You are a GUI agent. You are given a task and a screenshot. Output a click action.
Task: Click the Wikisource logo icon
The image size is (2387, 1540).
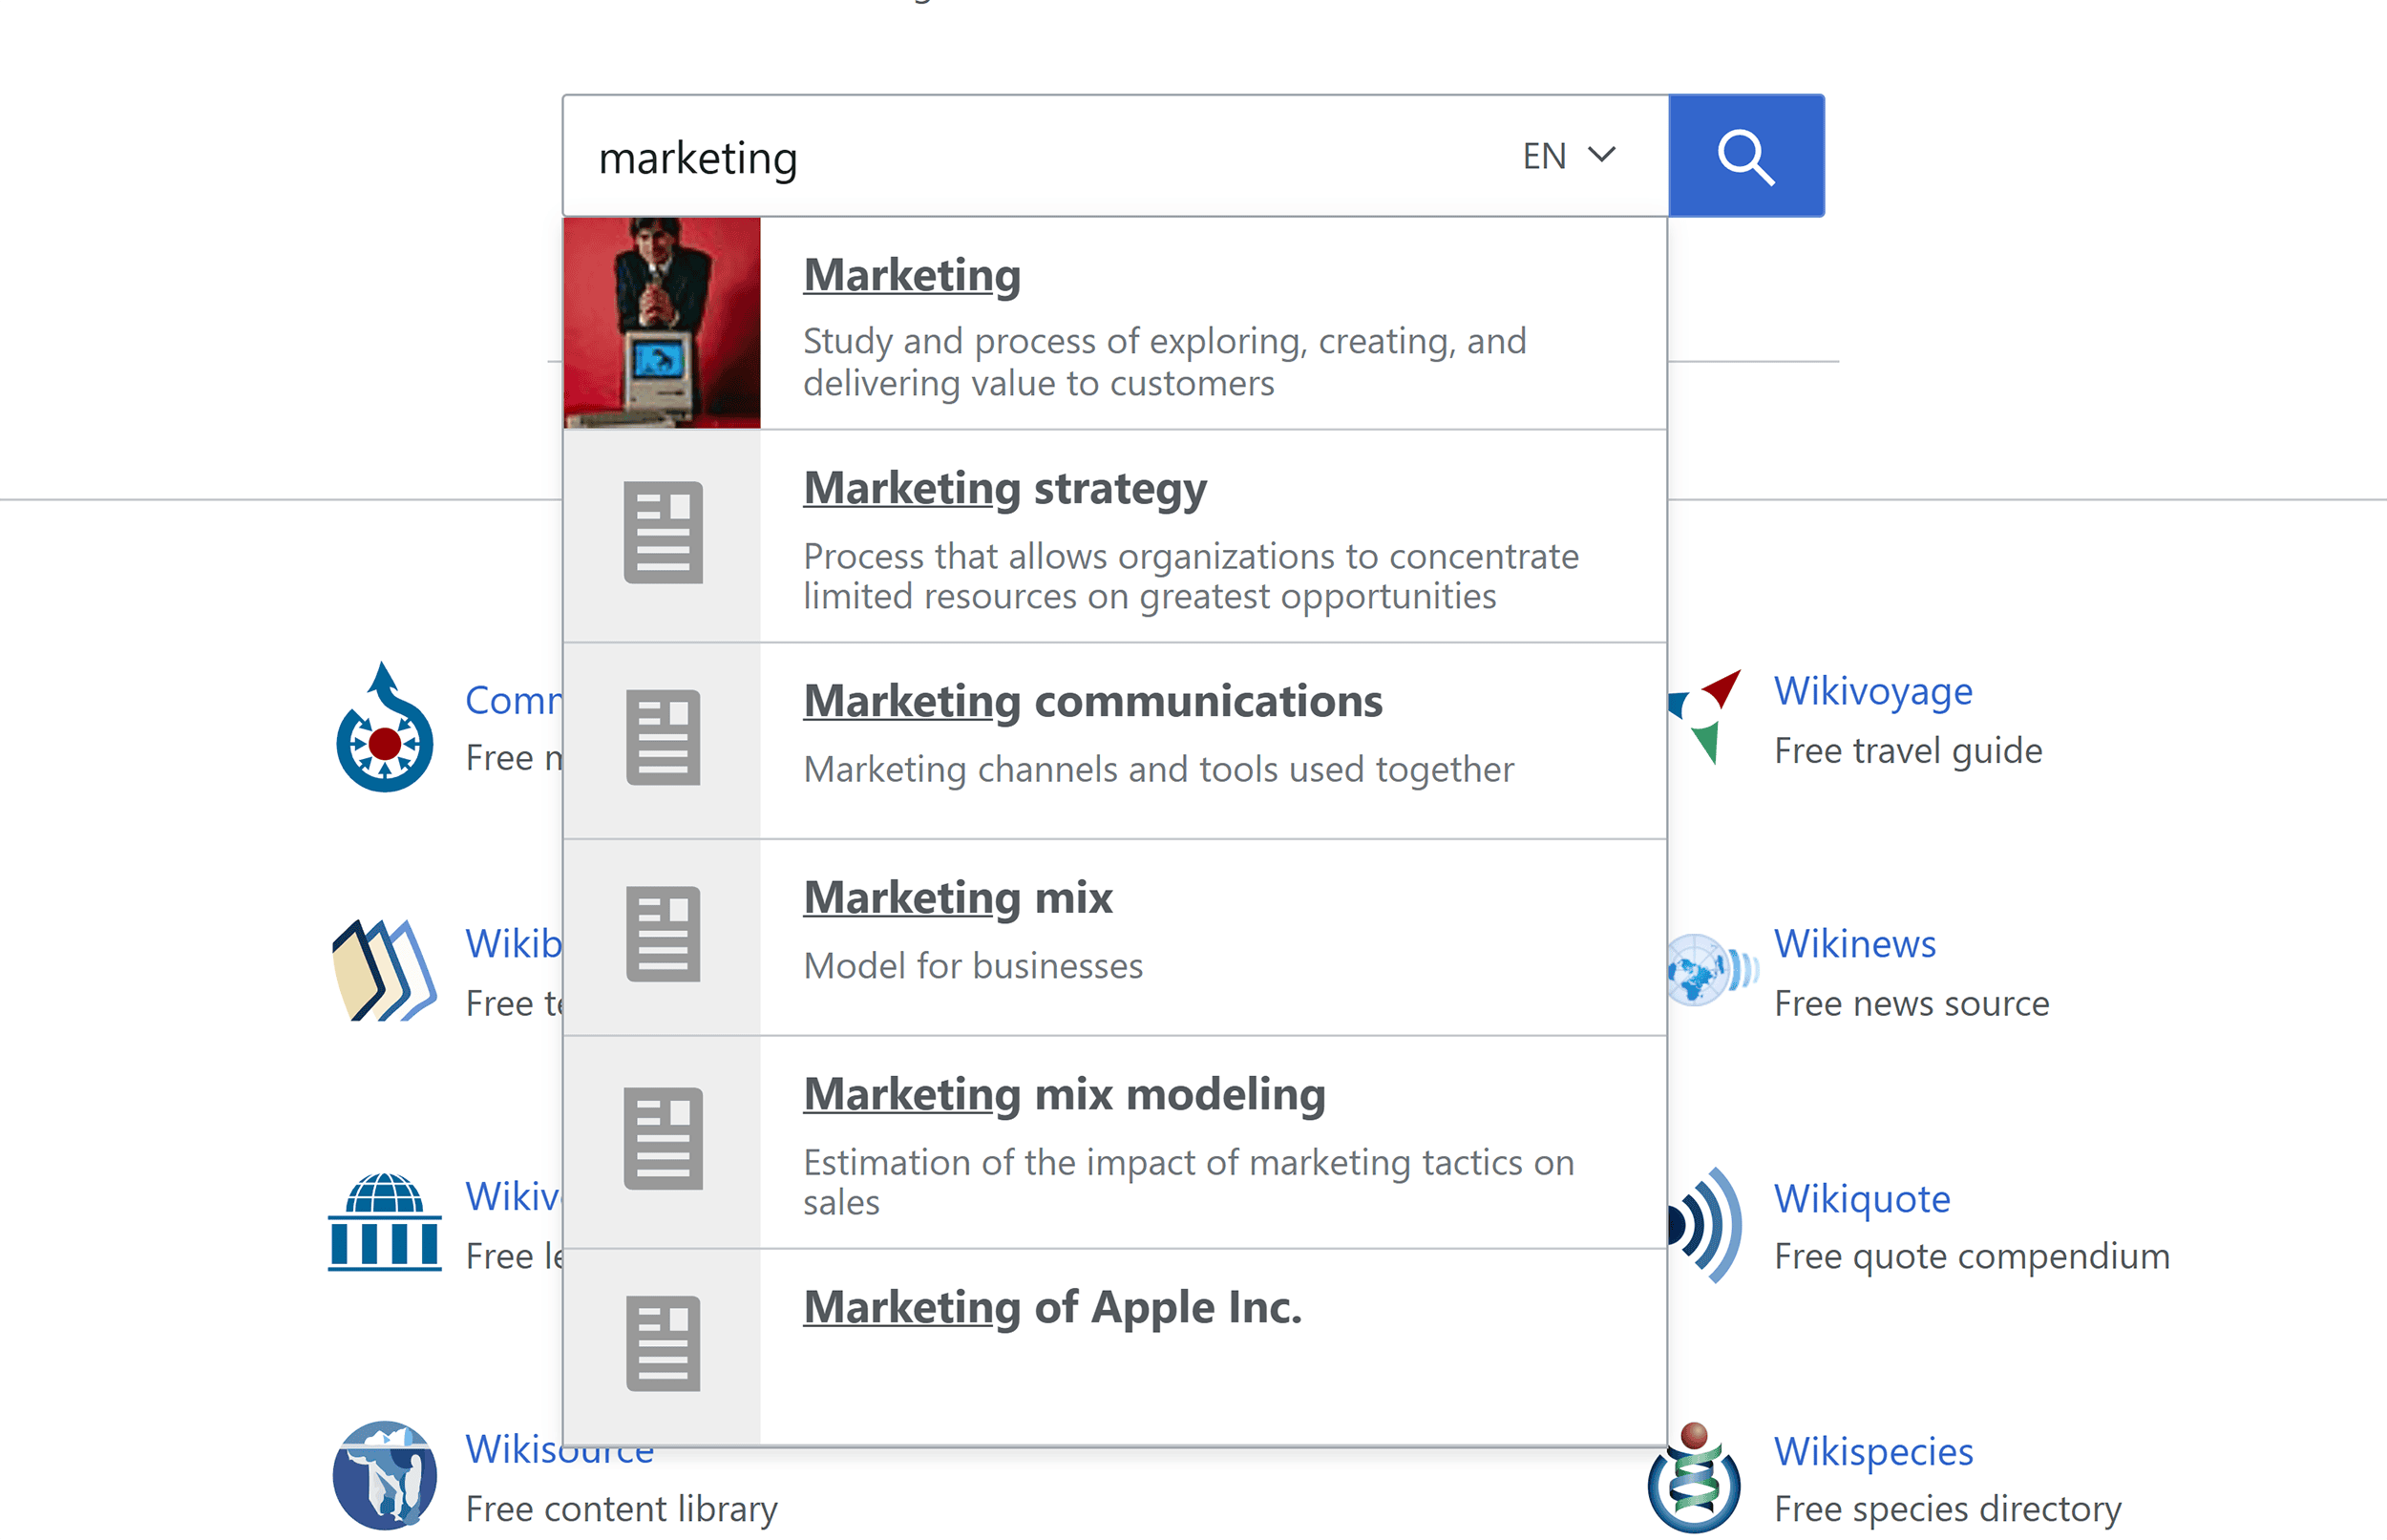(x=384, y=1475)
